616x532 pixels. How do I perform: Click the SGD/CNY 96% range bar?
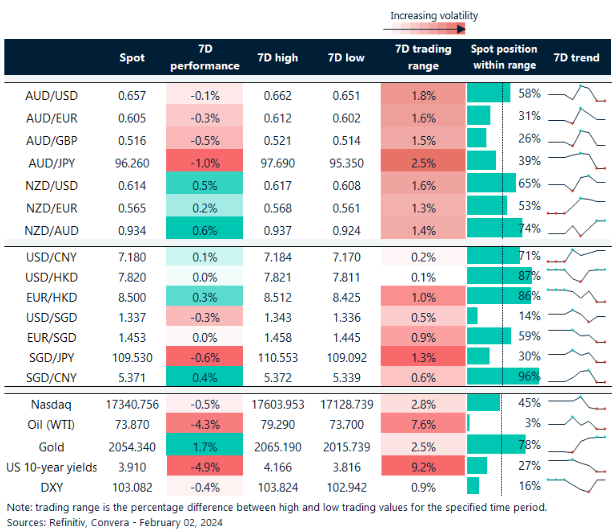click(504, 378)
